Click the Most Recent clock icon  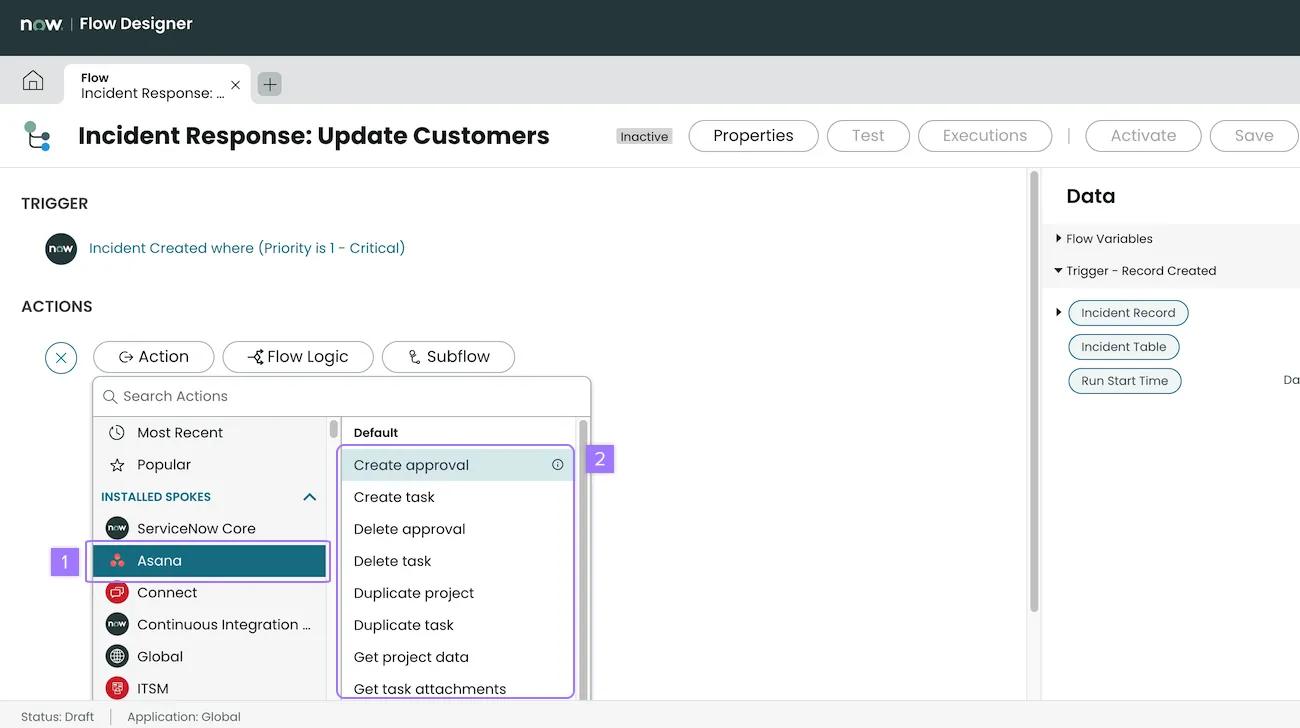click(x=116, y=432)
